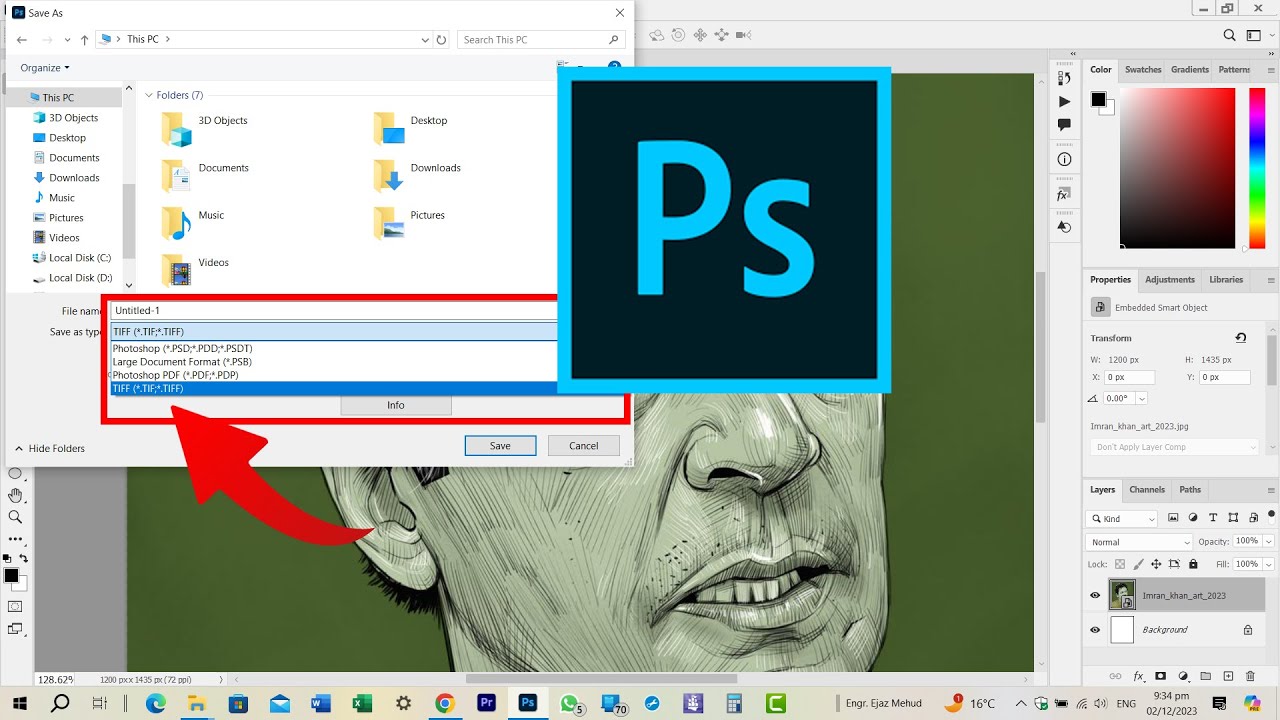
Task: Create a new group folder icon
Action: 1206,676
